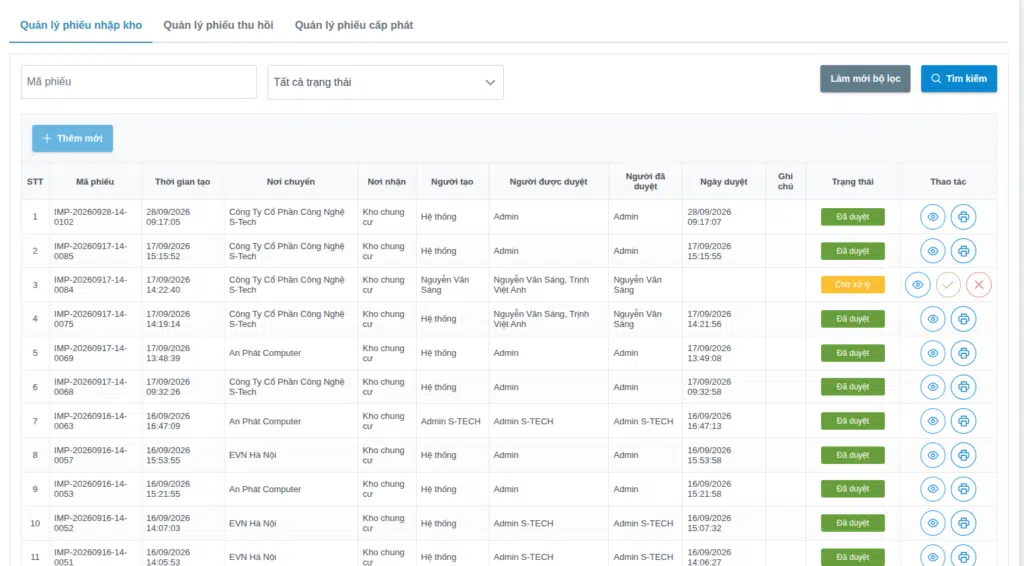Click 'Nguyễn Văn Sáng' creator in row 3
Screen dimensions: 1024x566
(x=445, y=285)
